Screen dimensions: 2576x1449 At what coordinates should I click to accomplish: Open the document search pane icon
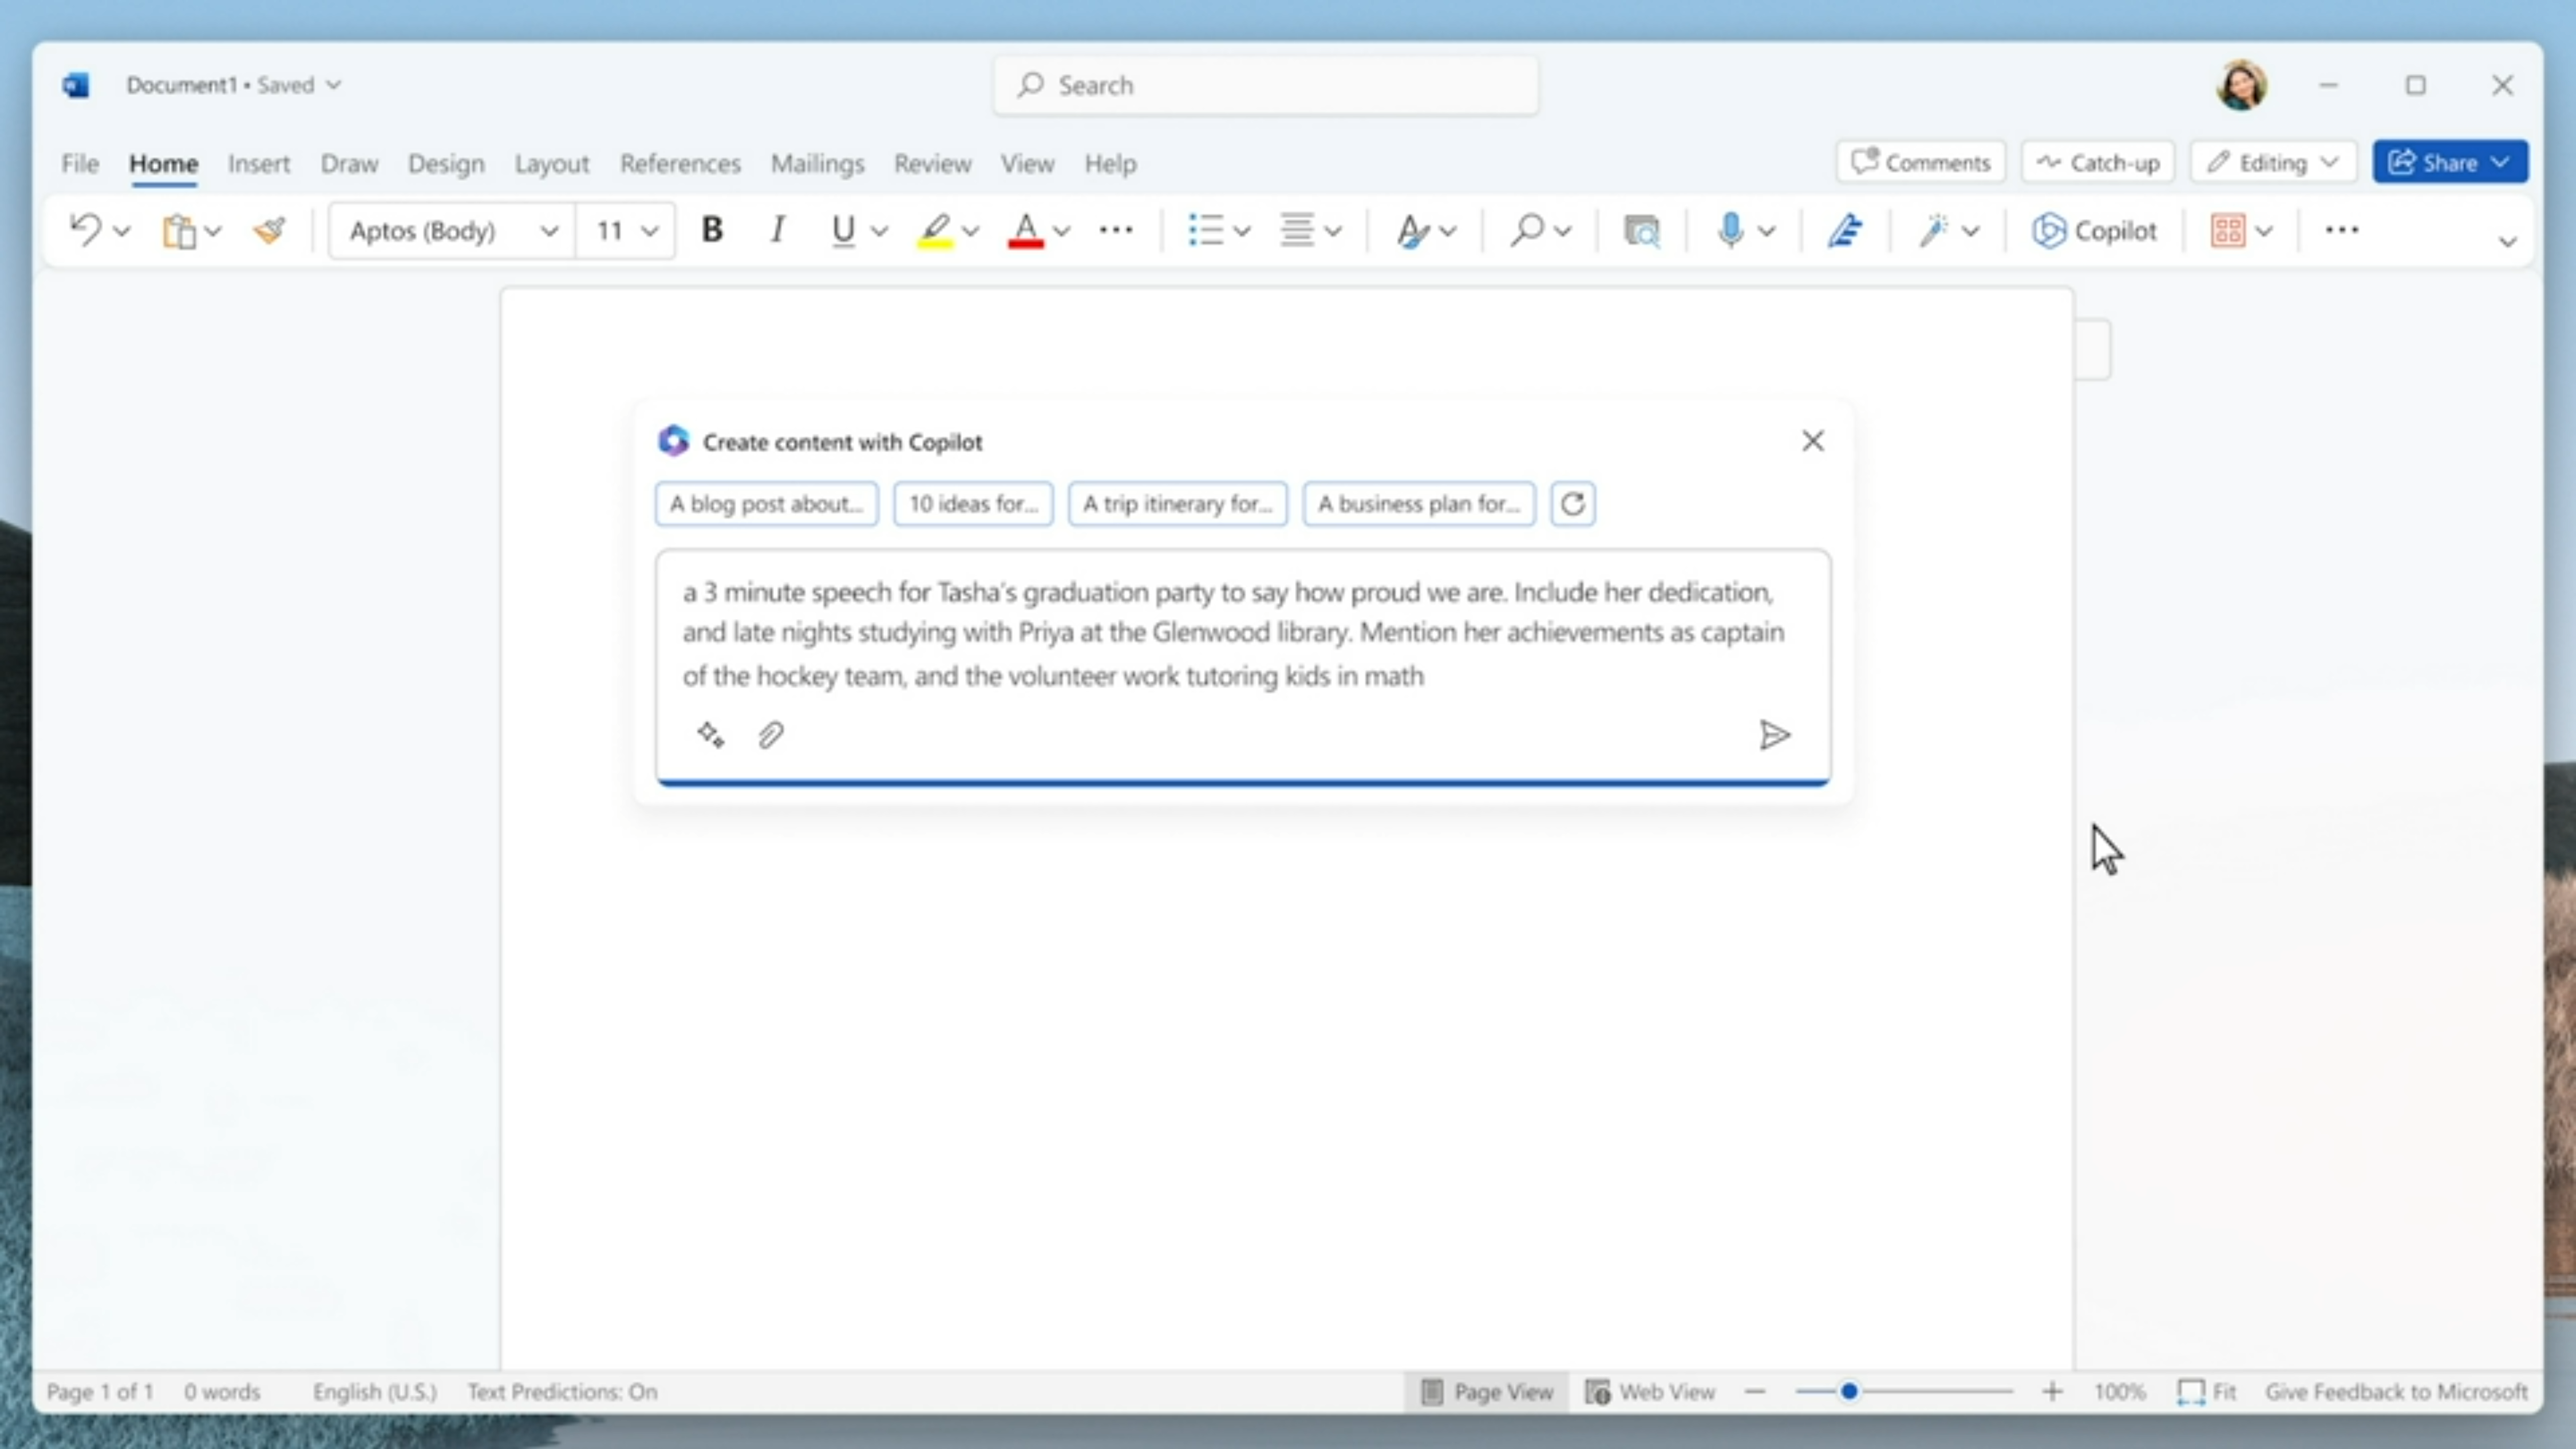pyautogui.click(x=1641, y=231)
